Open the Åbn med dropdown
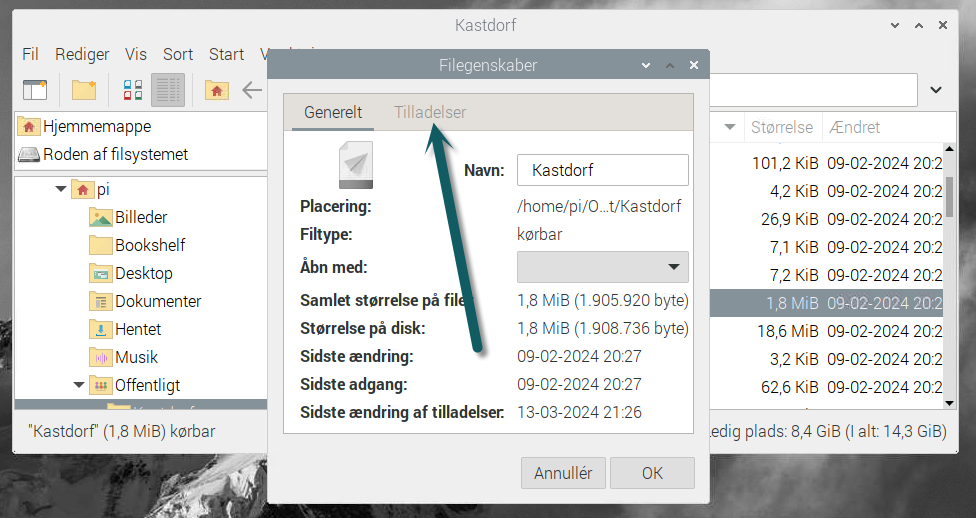976x518 pixels. point(602,267)
